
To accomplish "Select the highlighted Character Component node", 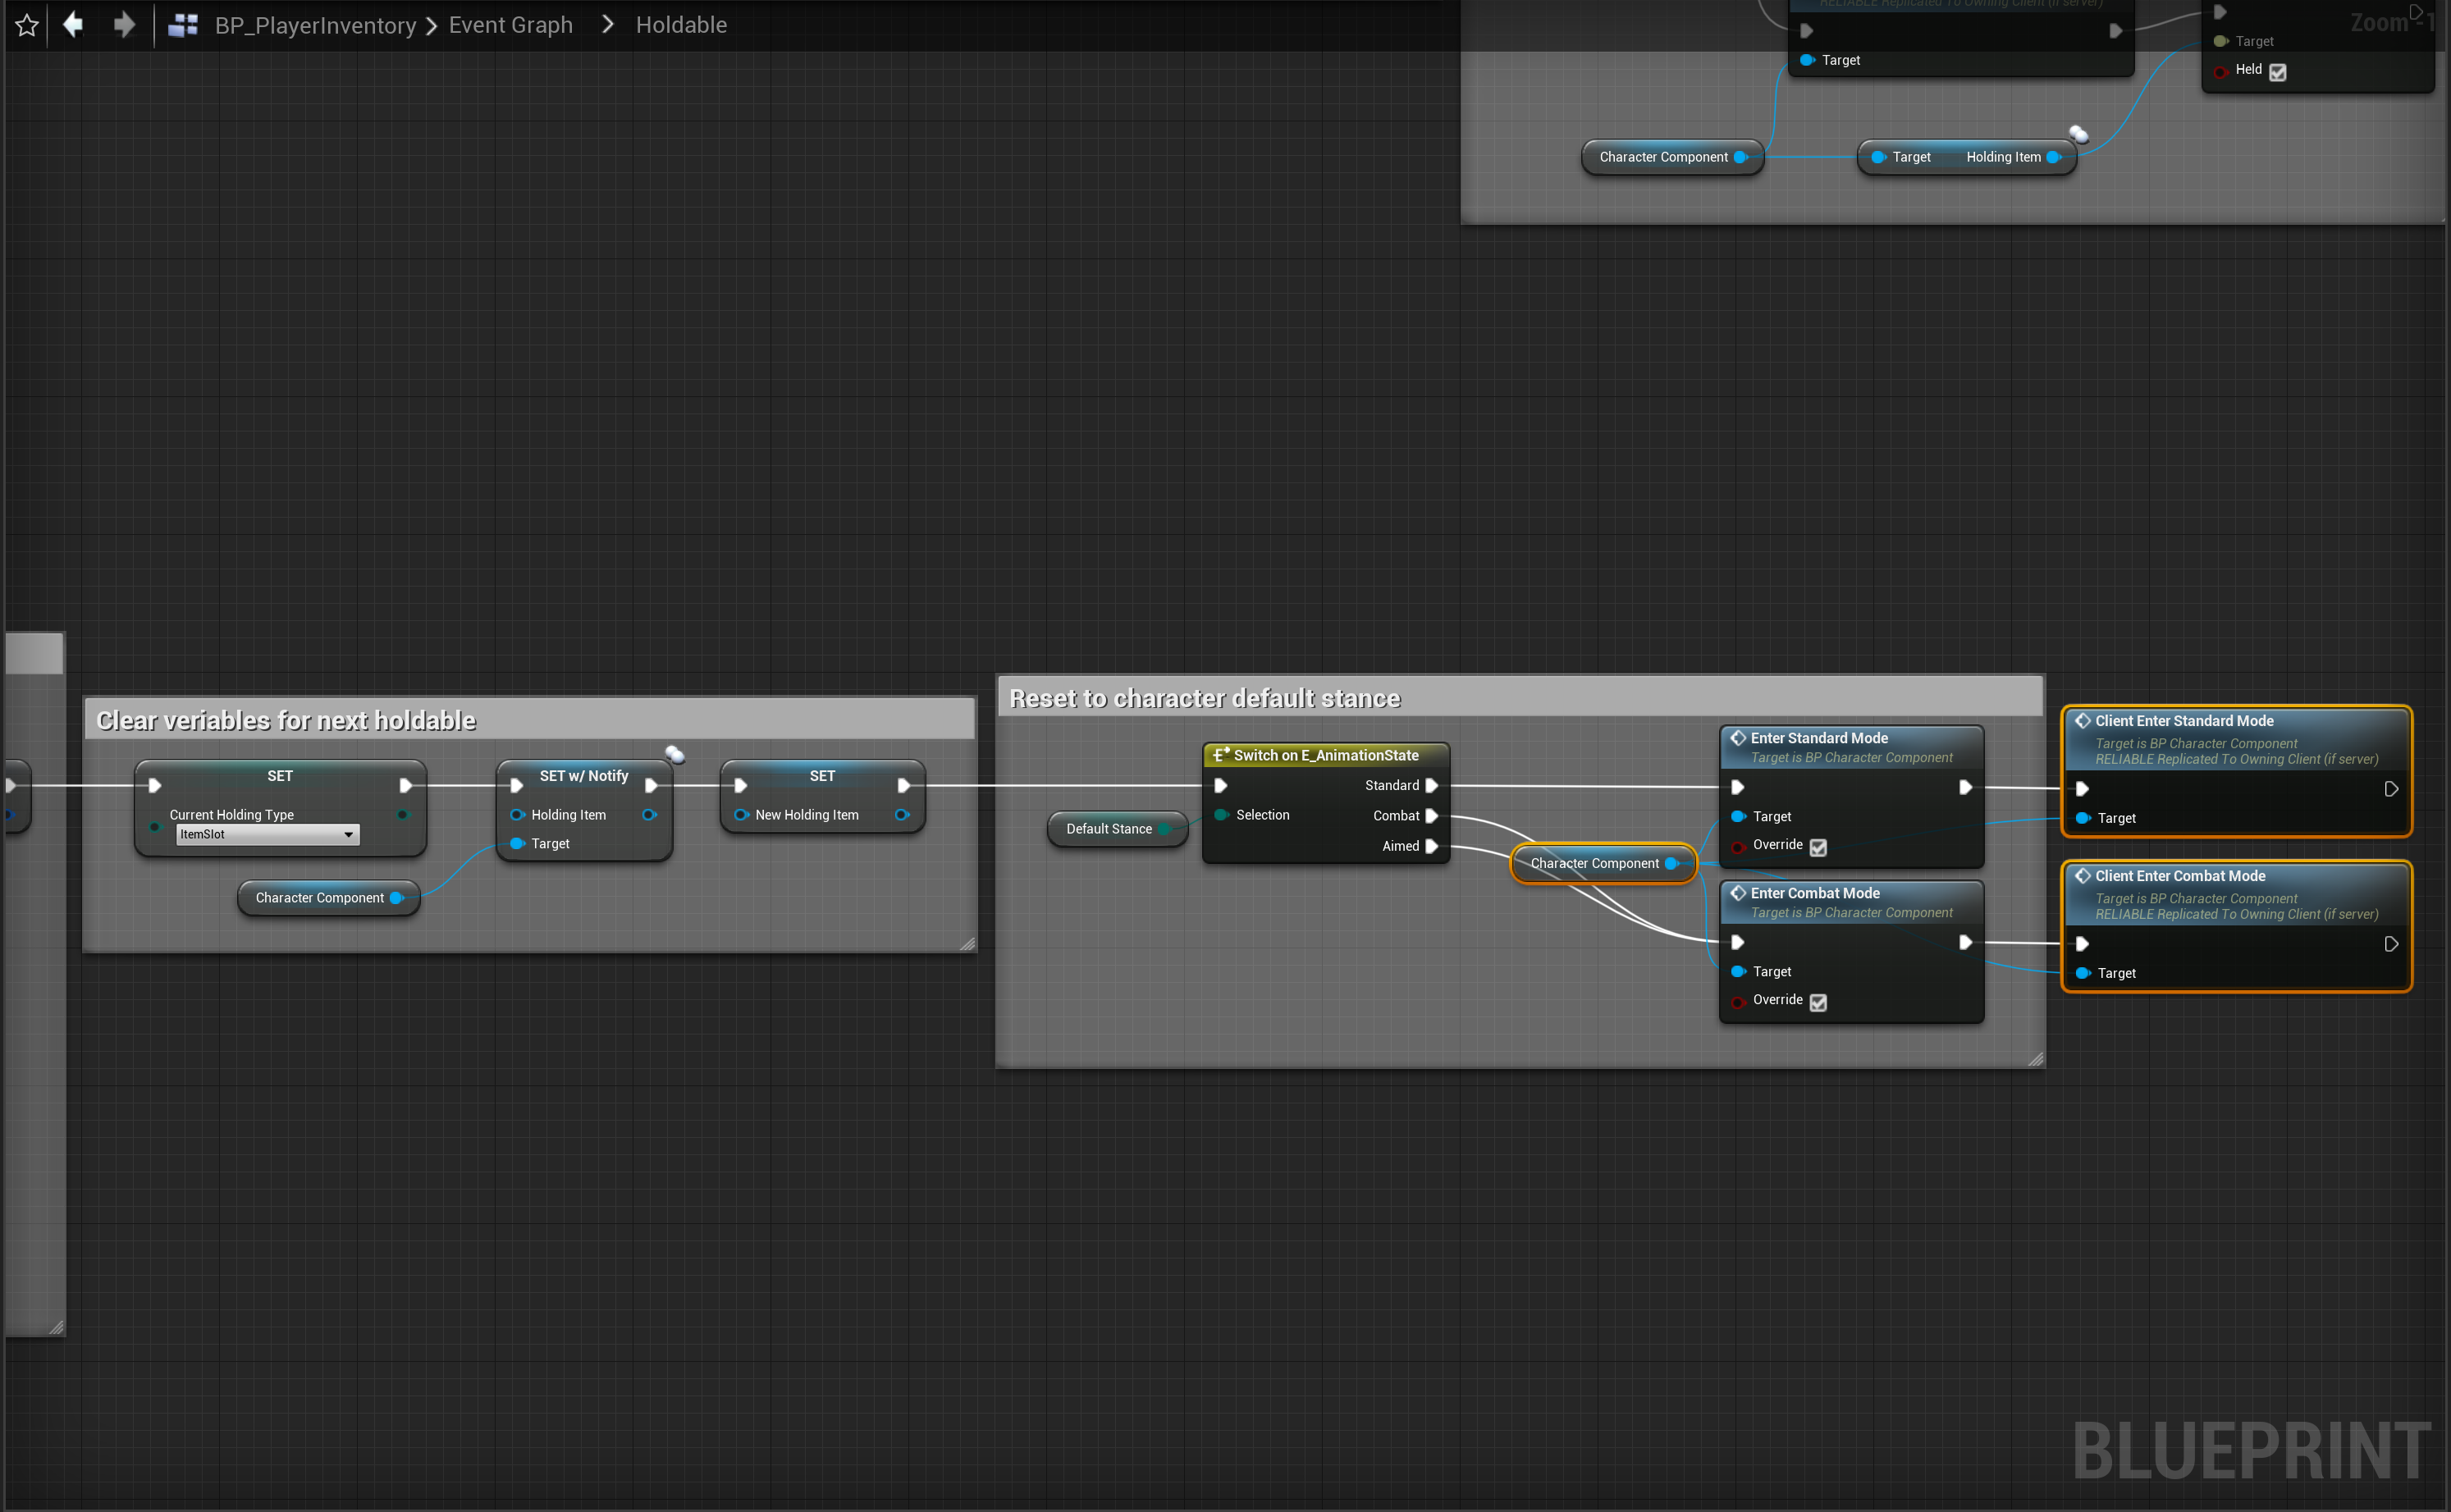I will coord(1593,864).
